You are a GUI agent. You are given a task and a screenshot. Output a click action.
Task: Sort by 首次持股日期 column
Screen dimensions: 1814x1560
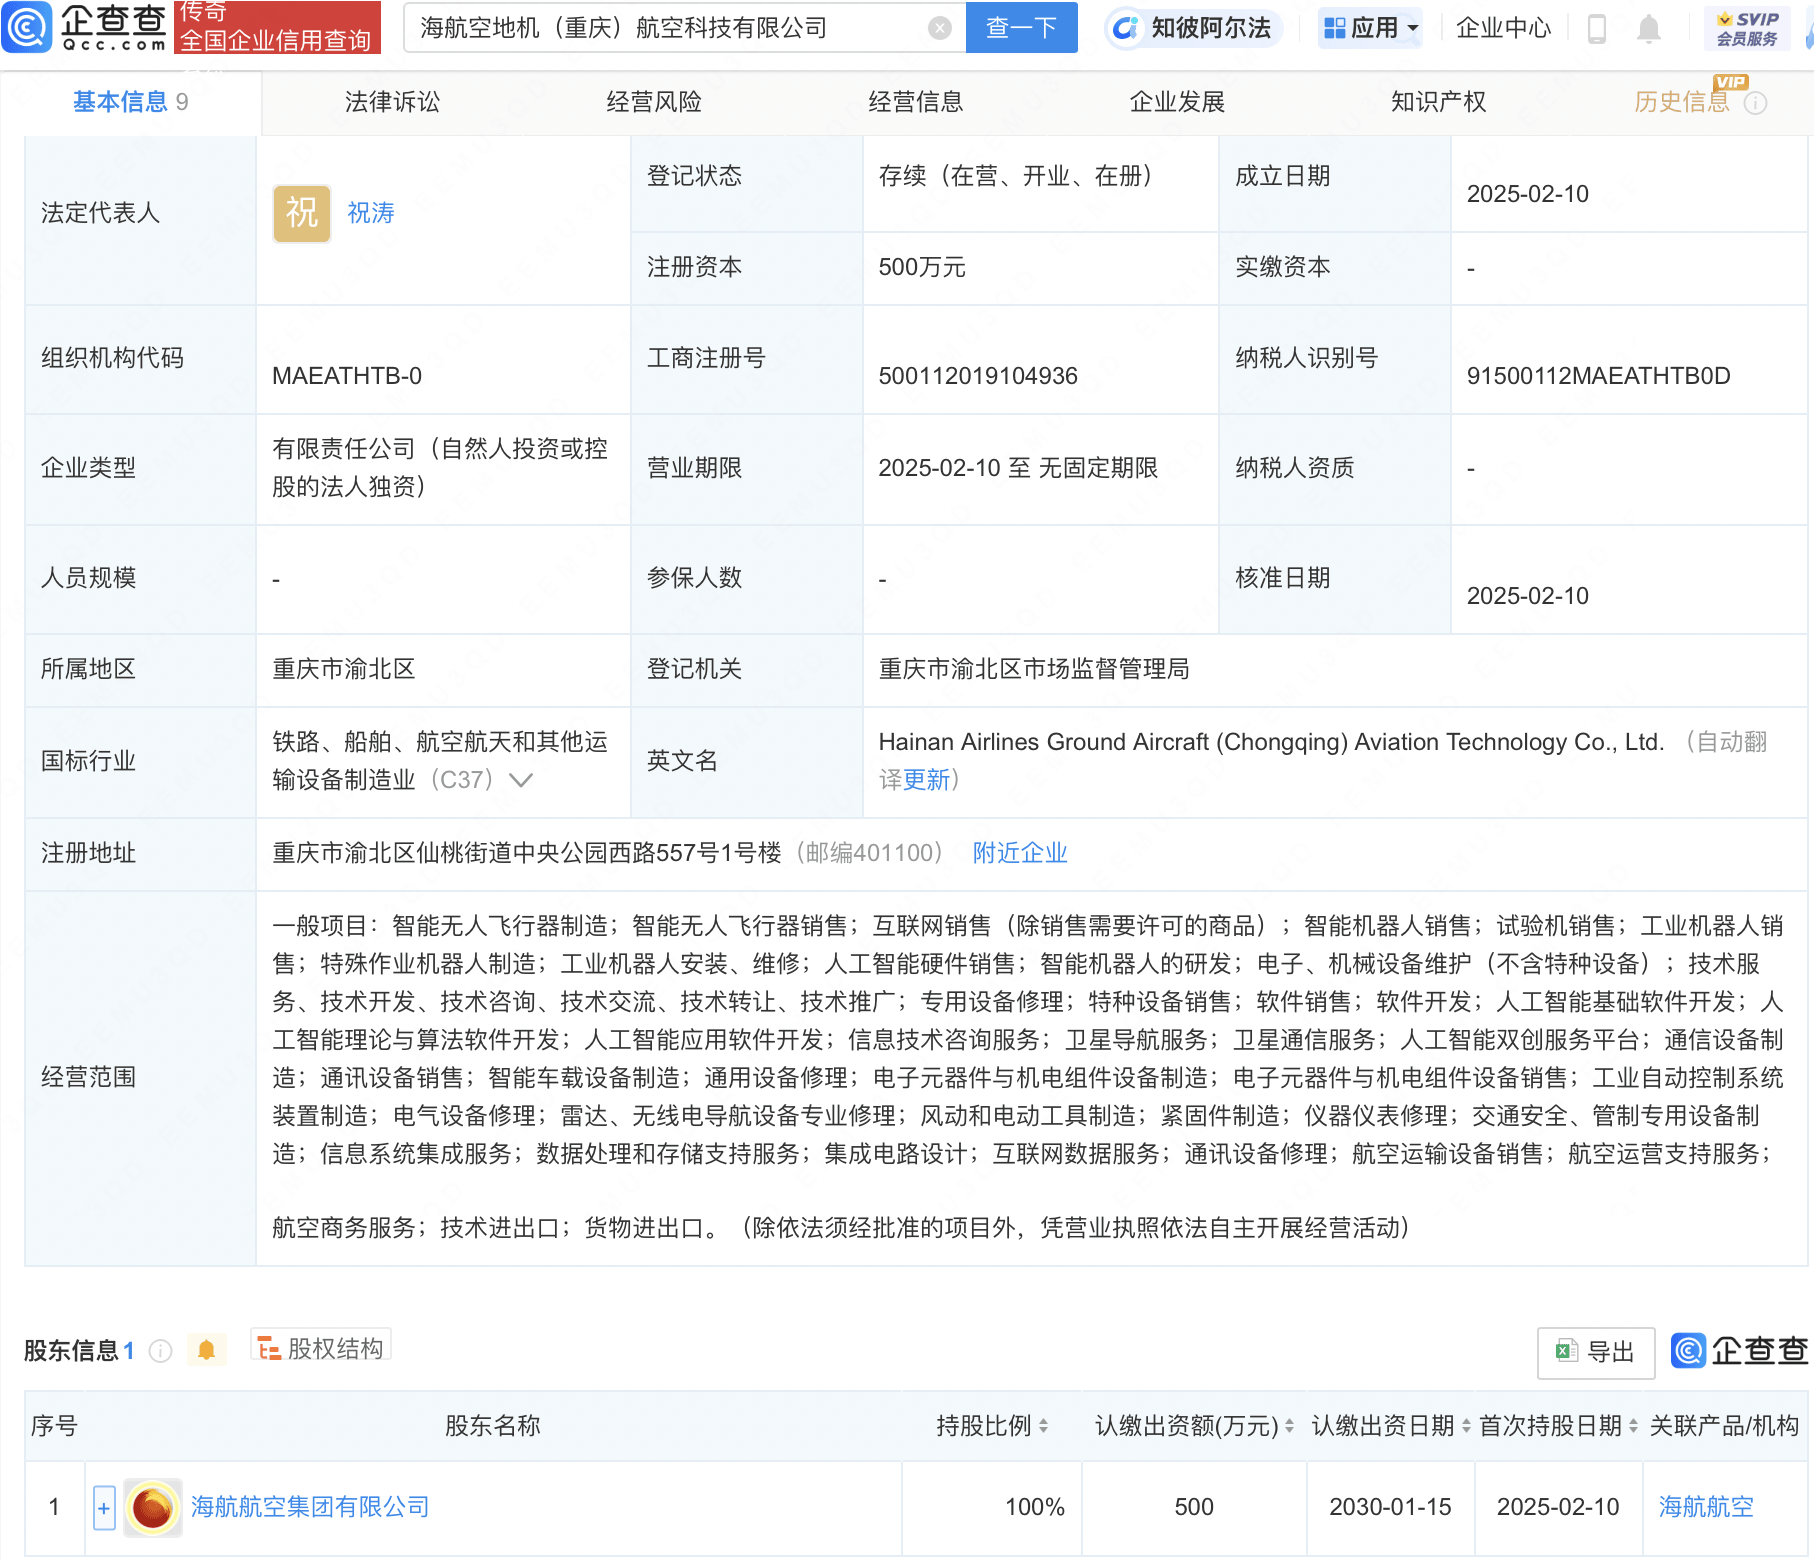coord(1633,1426)
